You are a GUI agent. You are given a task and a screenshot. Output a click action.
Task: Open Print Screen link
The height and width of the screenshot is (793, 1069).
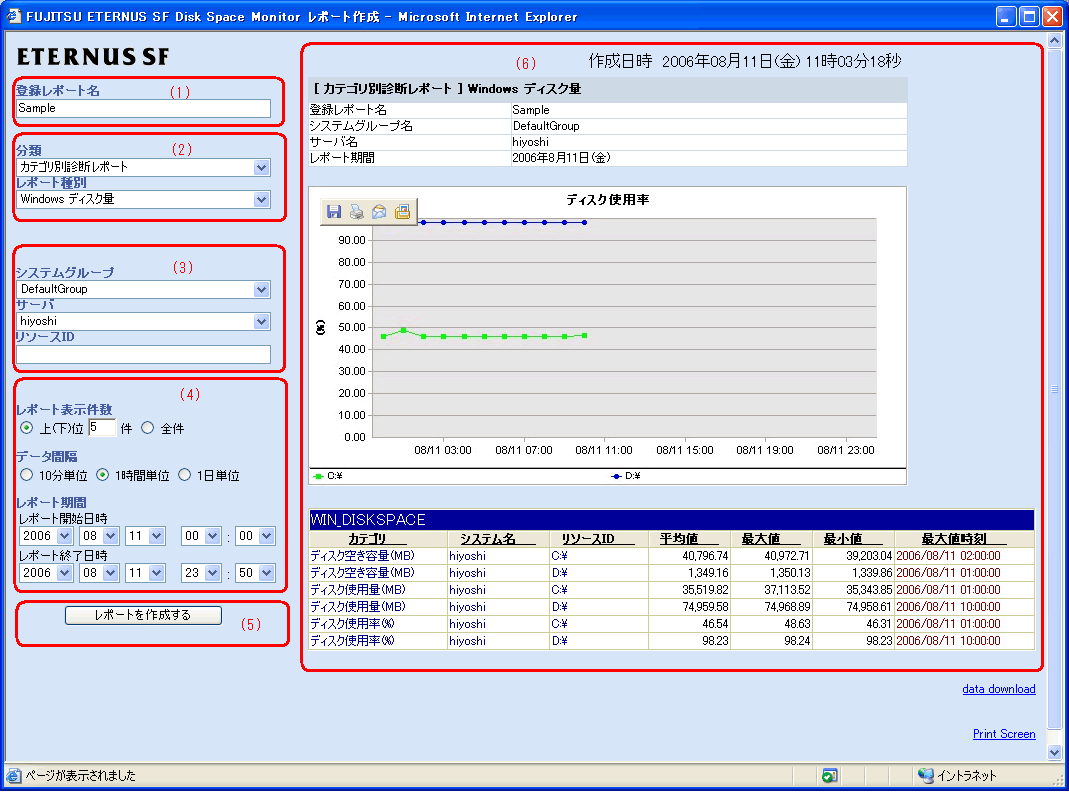tap(1004, 734)
